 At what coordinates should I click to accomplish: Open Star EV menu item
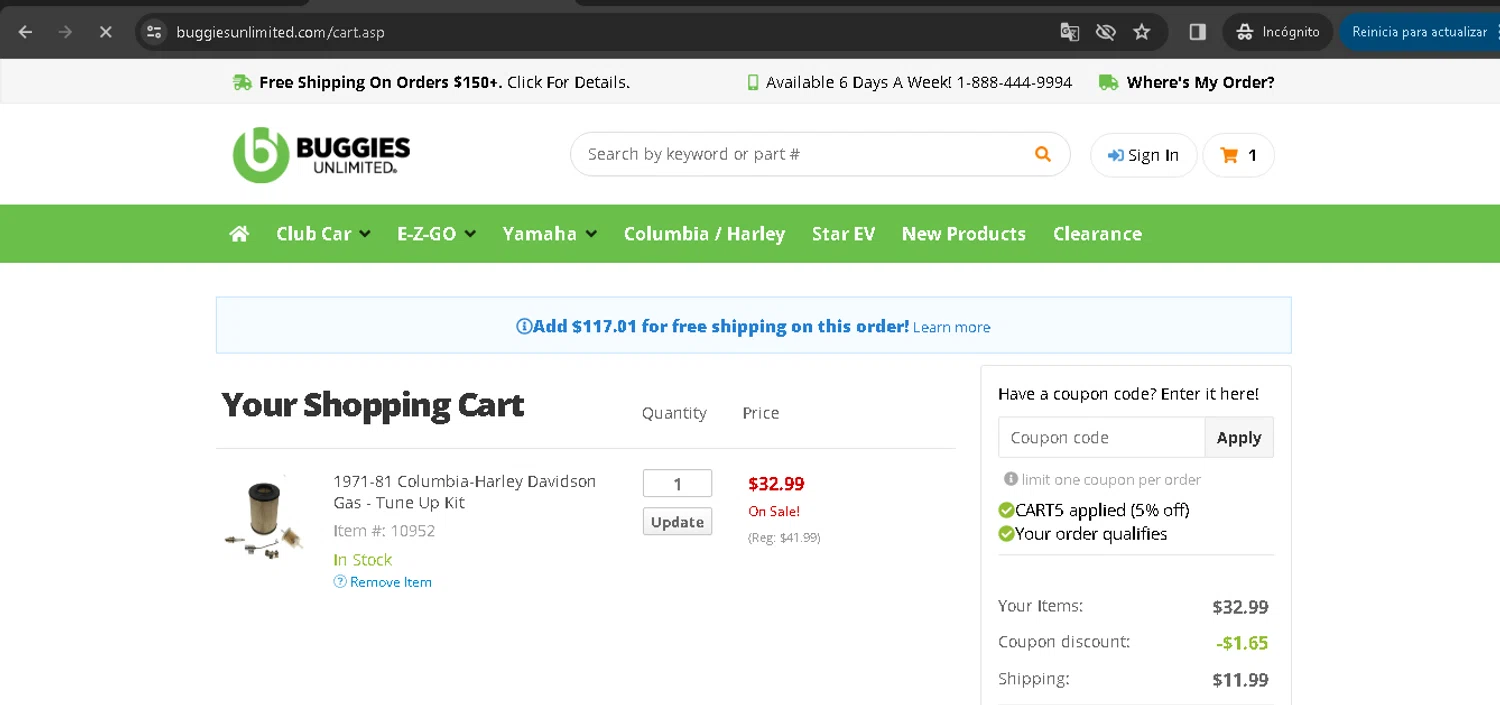pyautogui.click(x=843, y=234)
